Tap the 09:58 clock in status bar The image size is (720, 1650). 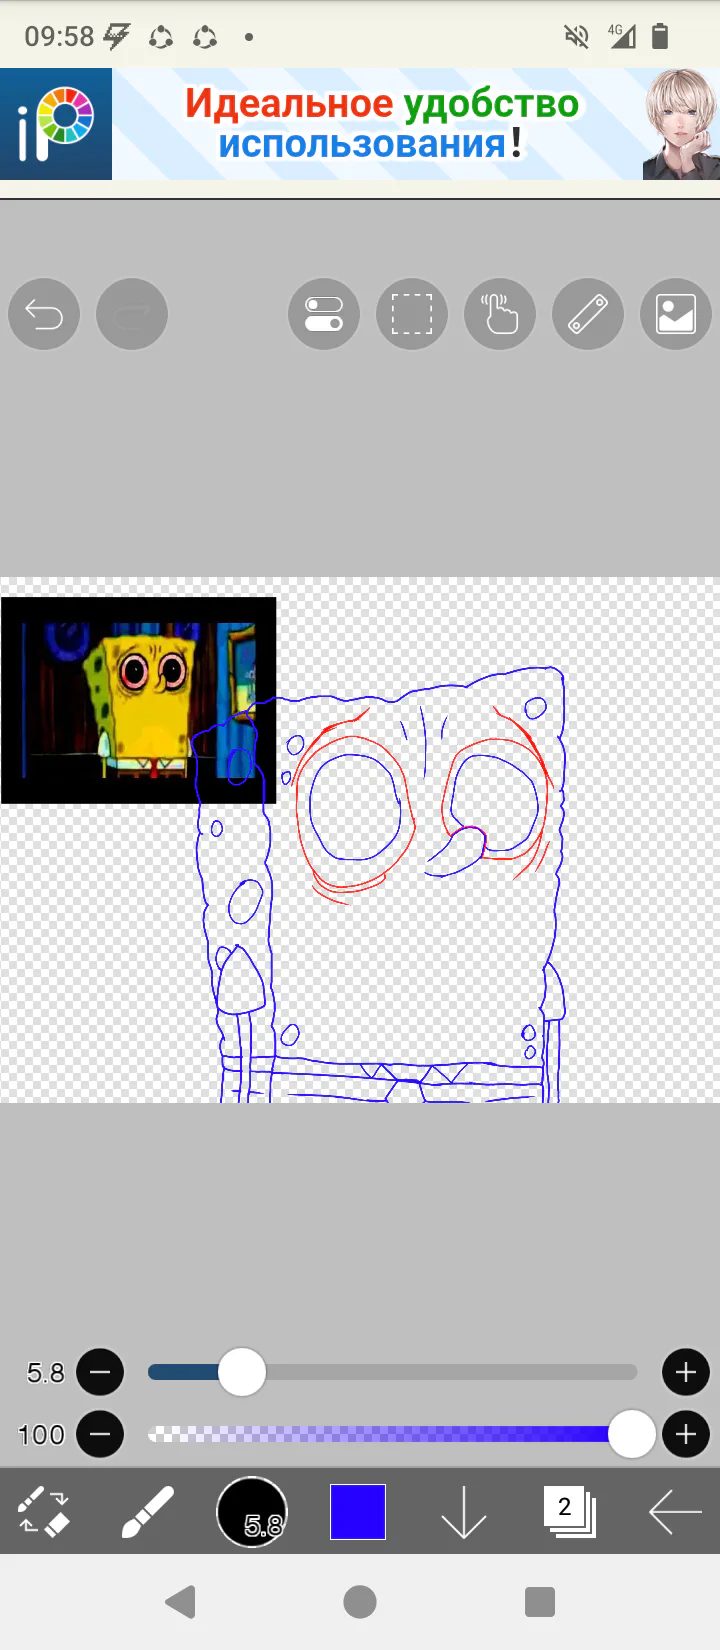coord(59,37)
